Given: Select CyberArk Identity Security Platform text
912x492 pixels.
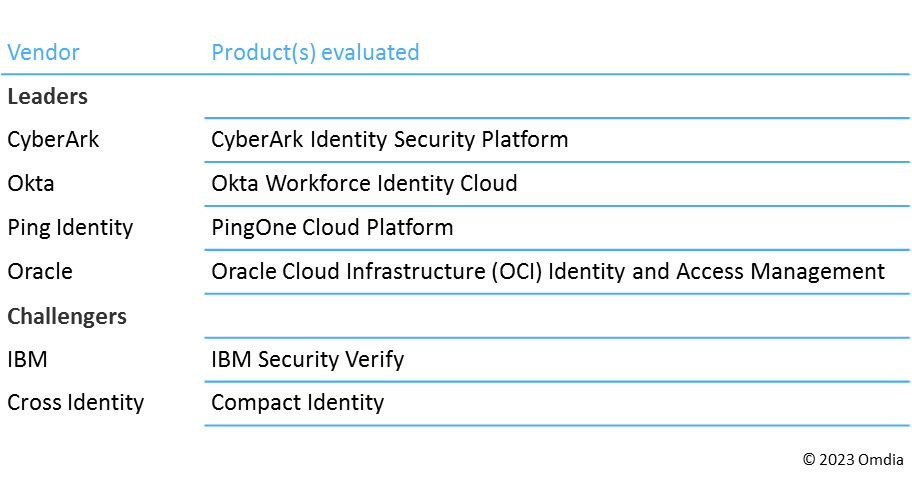Looking at the screenshot, I should coord(390,140).
